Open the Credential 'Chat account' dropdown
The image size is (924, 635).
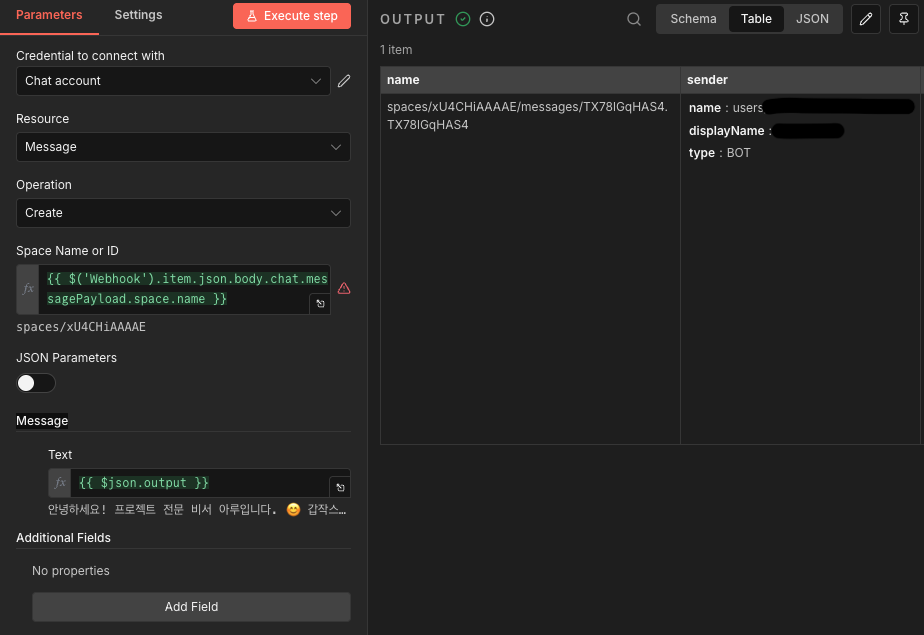173,81
